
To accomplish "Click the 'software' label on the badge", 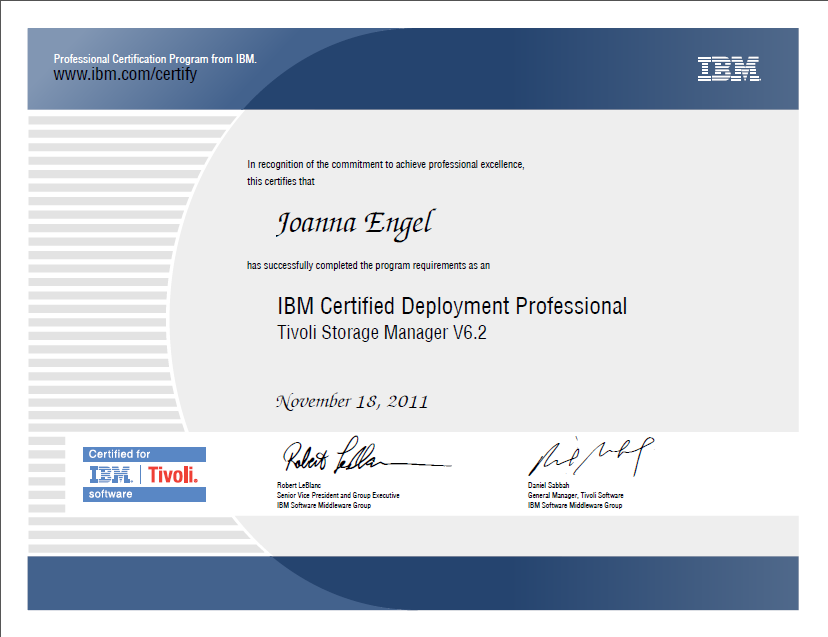I will tap(109, 494).
